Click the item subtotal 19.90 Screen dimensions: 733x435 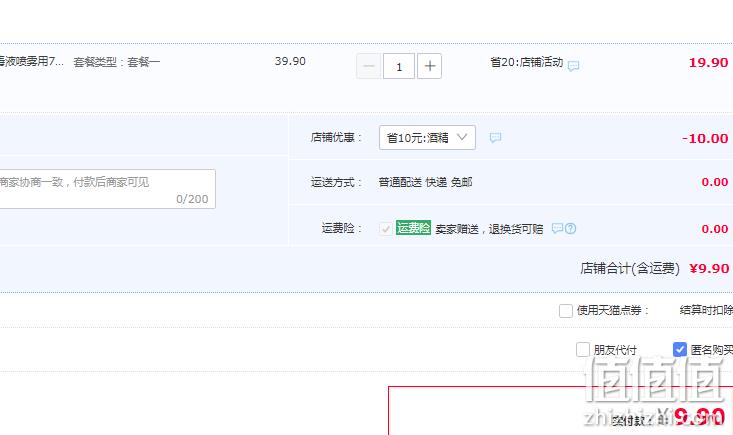pos(708,63)
